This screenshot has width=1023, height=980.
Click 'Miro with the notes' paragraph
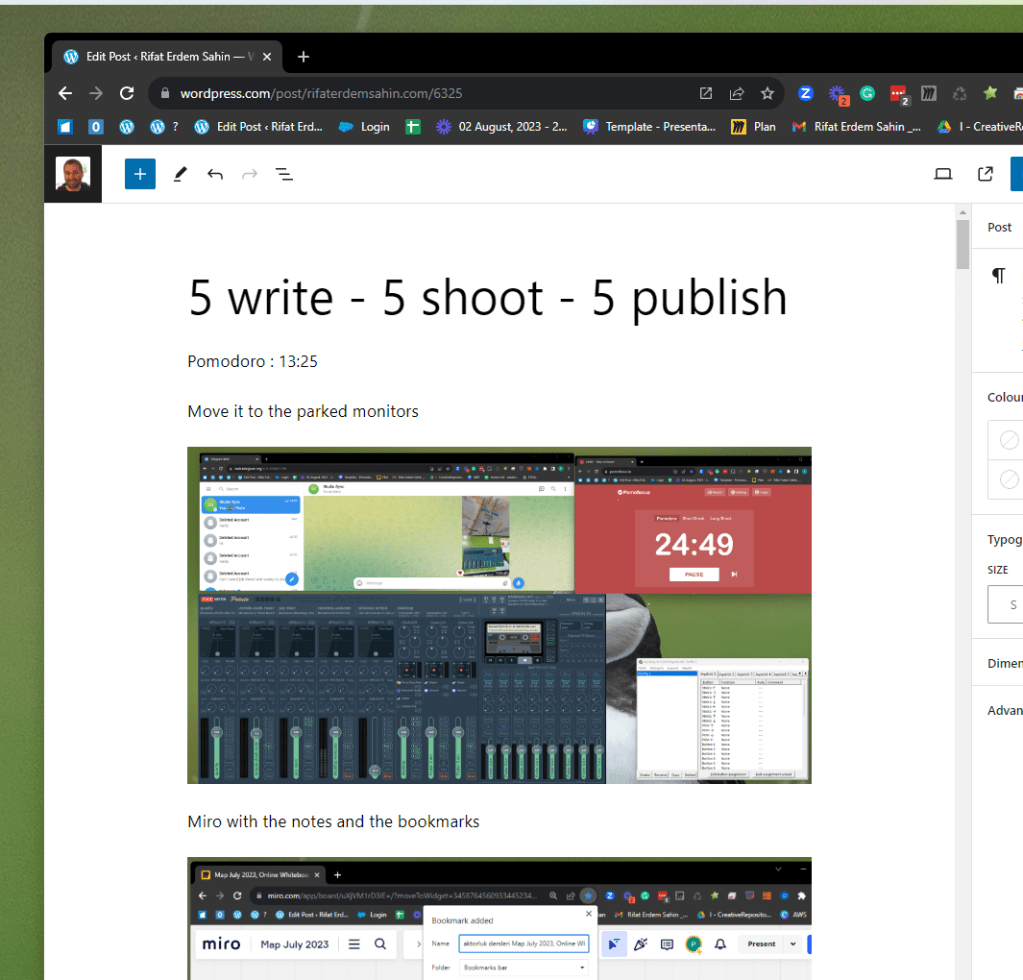(333, 821)
